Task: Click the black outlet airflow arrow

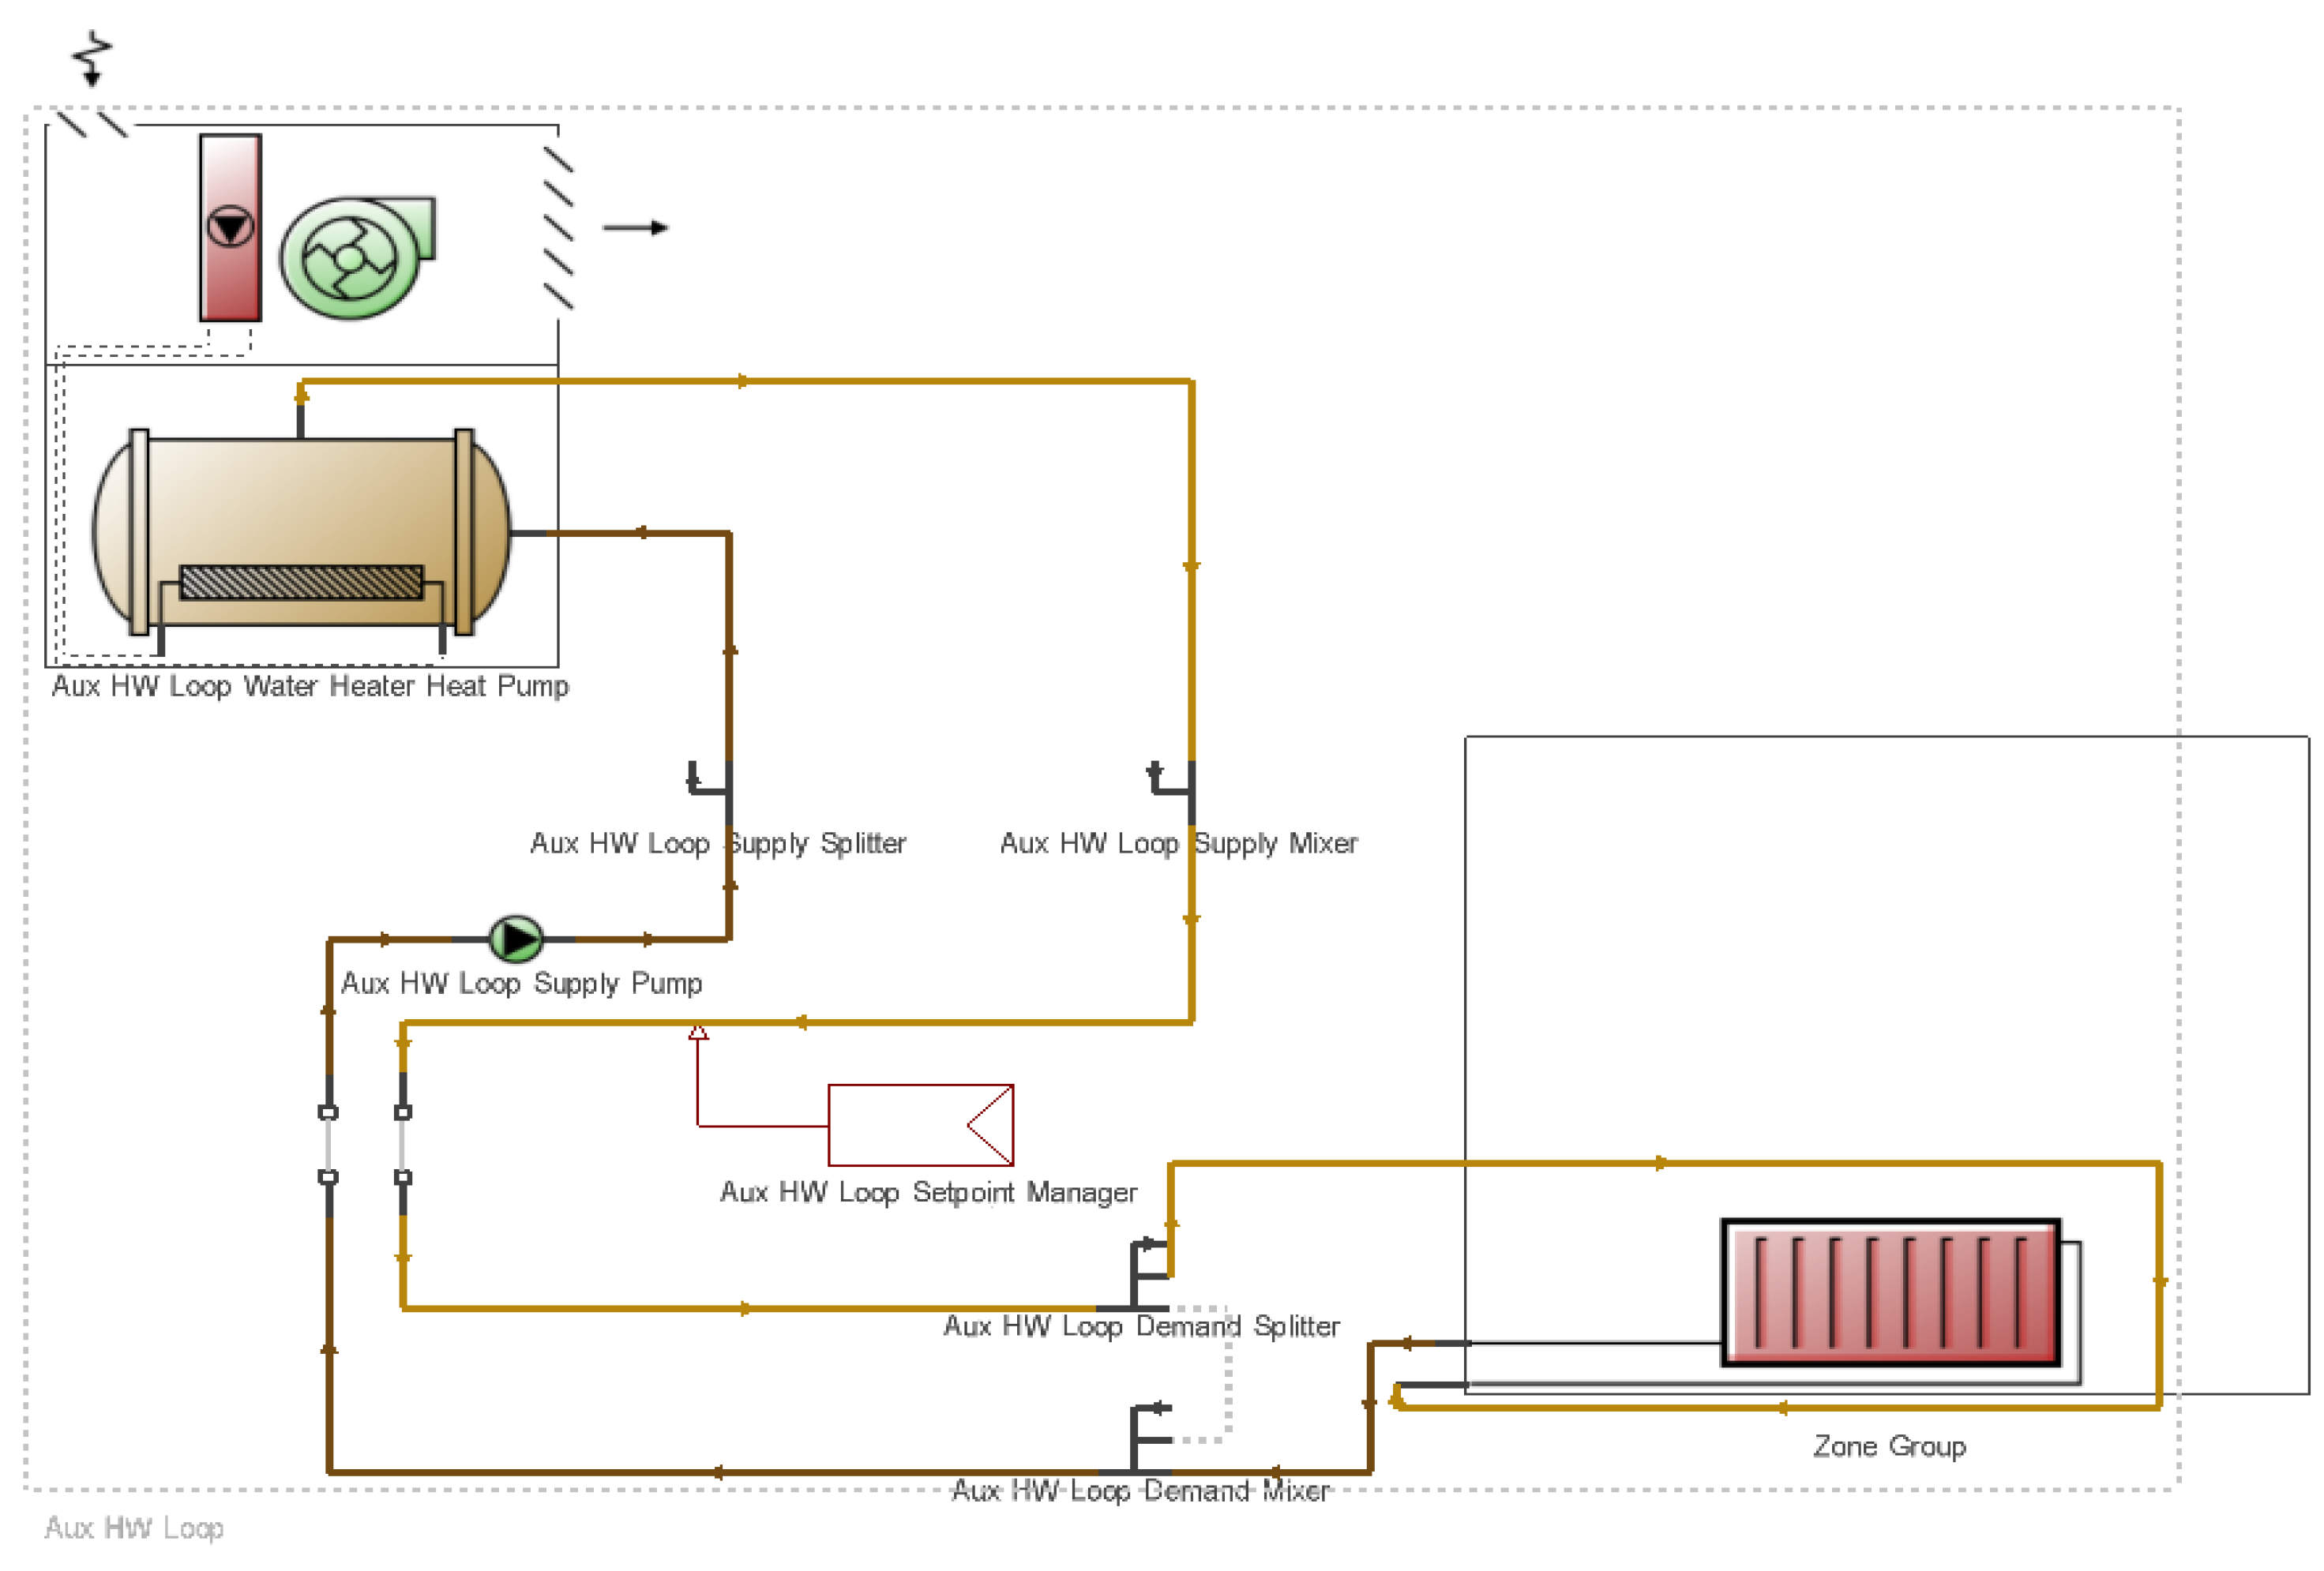Action: (635, 227)
